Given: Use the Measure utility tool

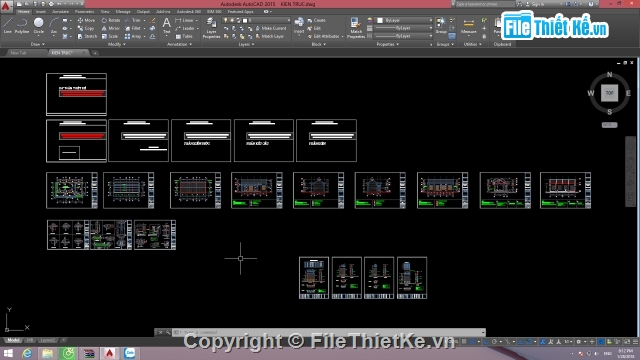Looking at the screenshot, I should tap(469, 26).
